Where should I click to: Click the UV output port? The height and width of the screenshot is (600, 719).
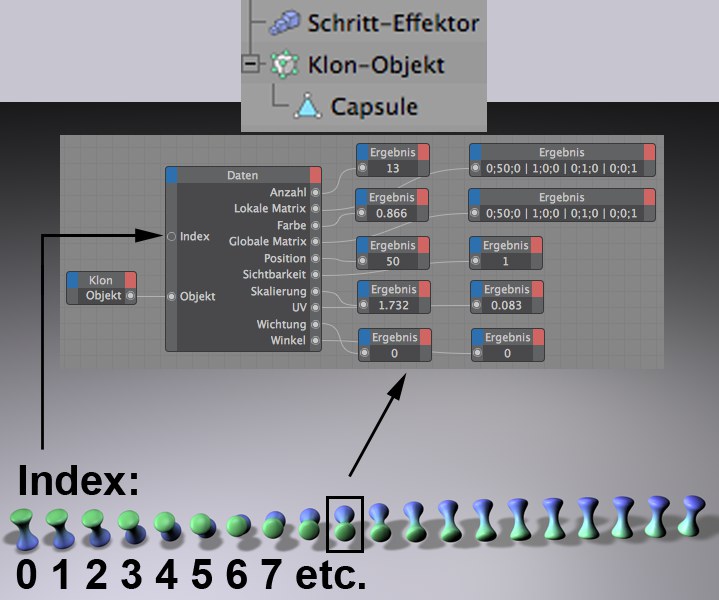[315, 307]
